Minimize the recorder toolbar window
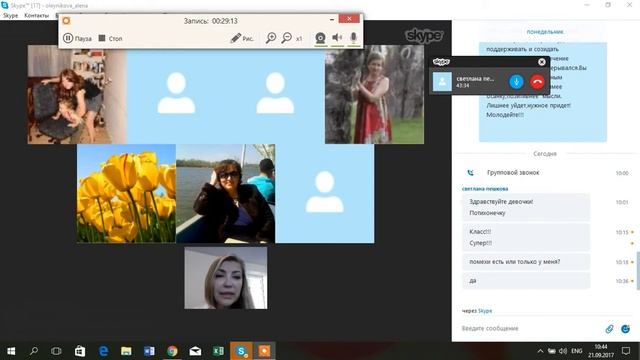The image size is (640, 360). 332,19
